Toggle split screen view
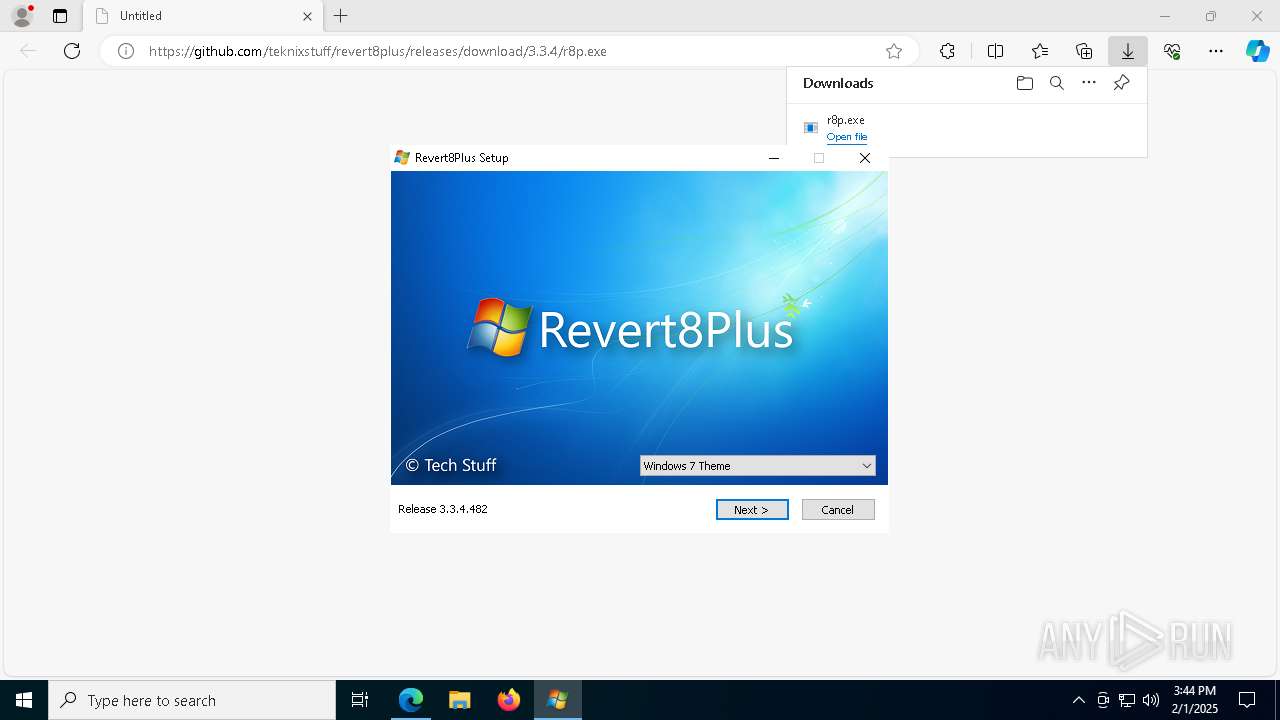1280x720 pixels. coord(995,51)
